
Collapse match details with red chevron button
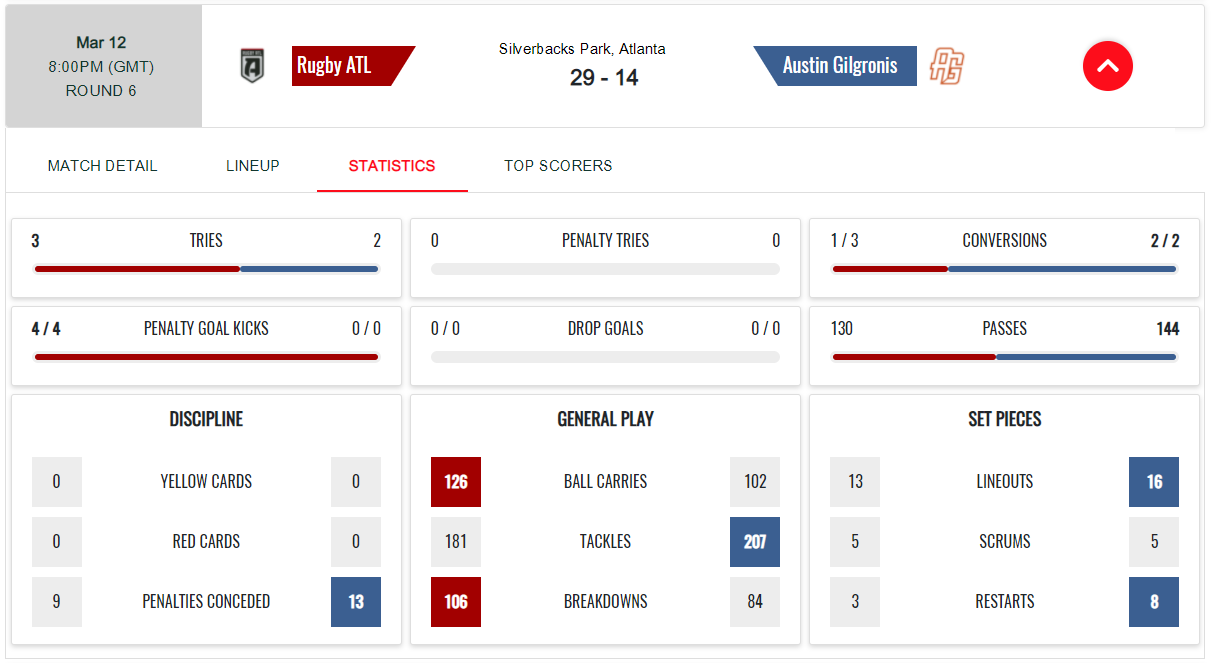coord(1108,66)
